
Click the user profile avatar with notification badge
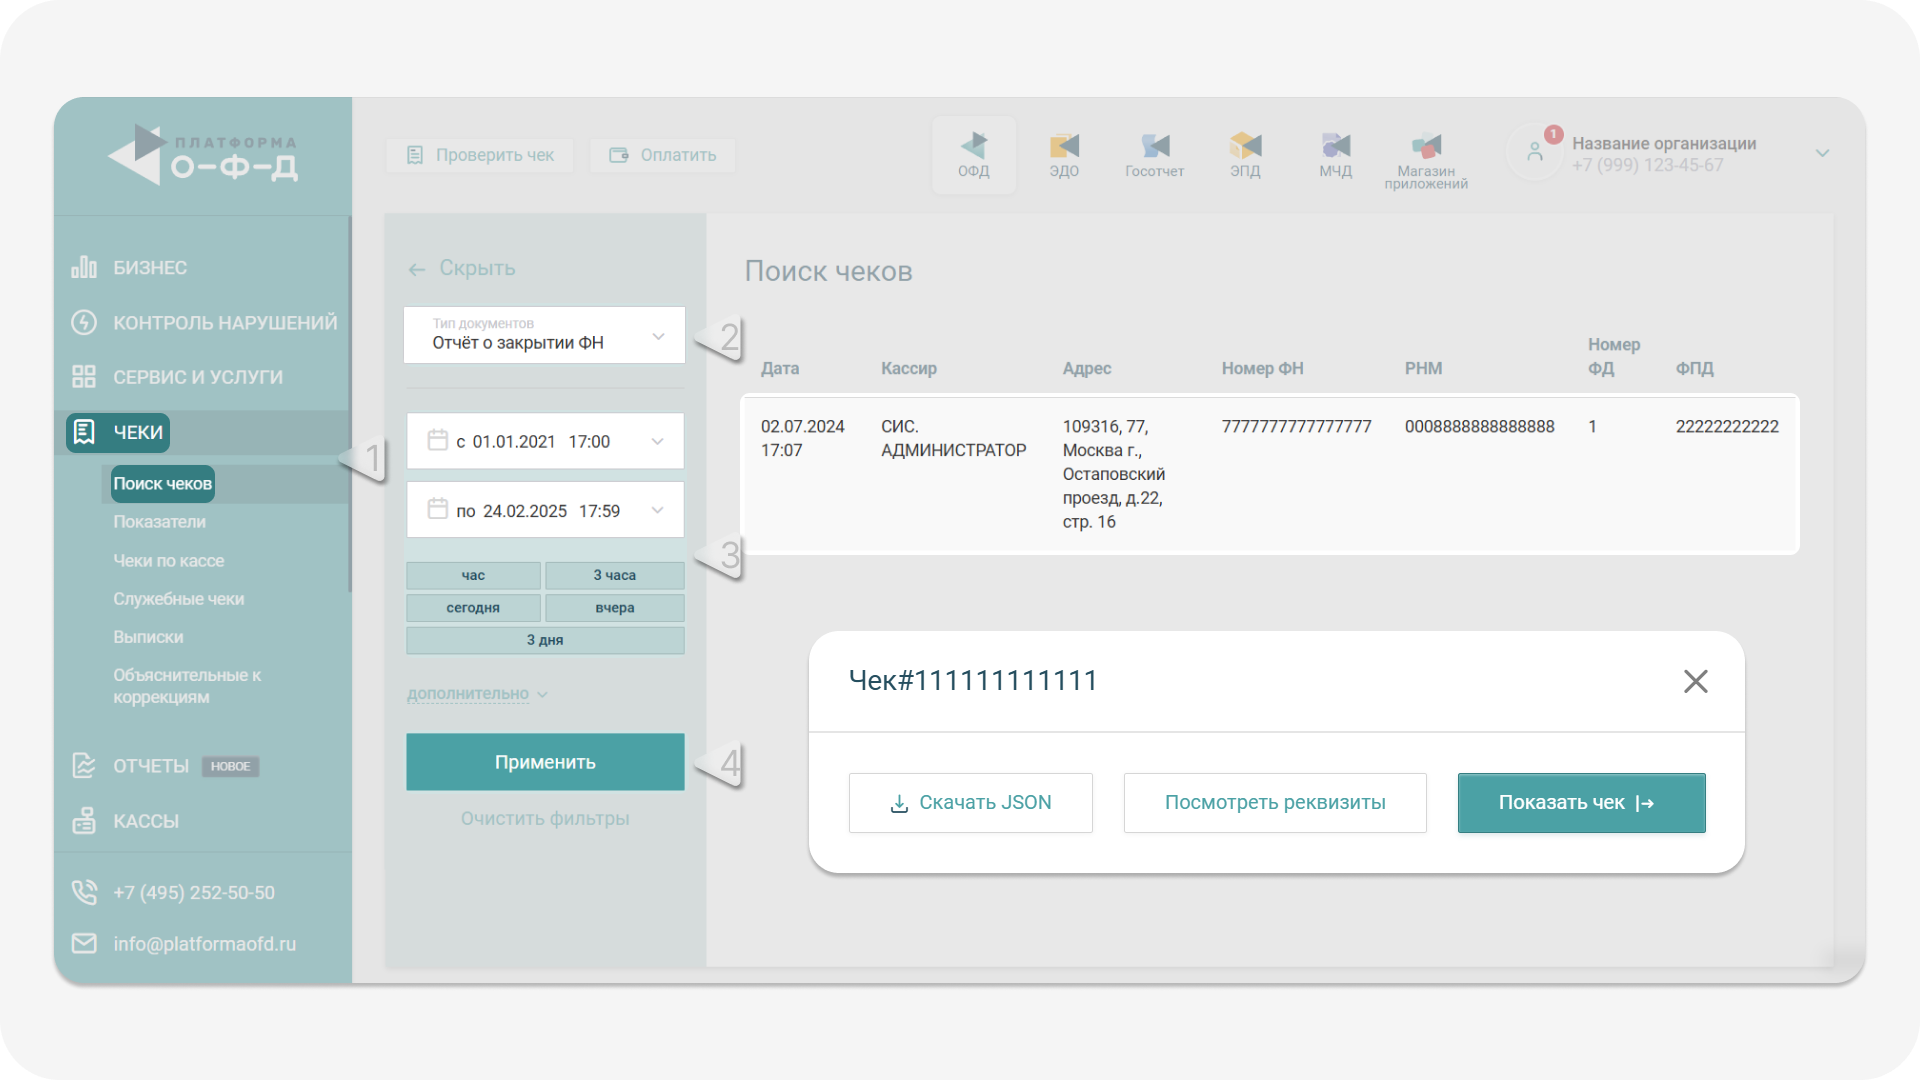coord(1535,152)
